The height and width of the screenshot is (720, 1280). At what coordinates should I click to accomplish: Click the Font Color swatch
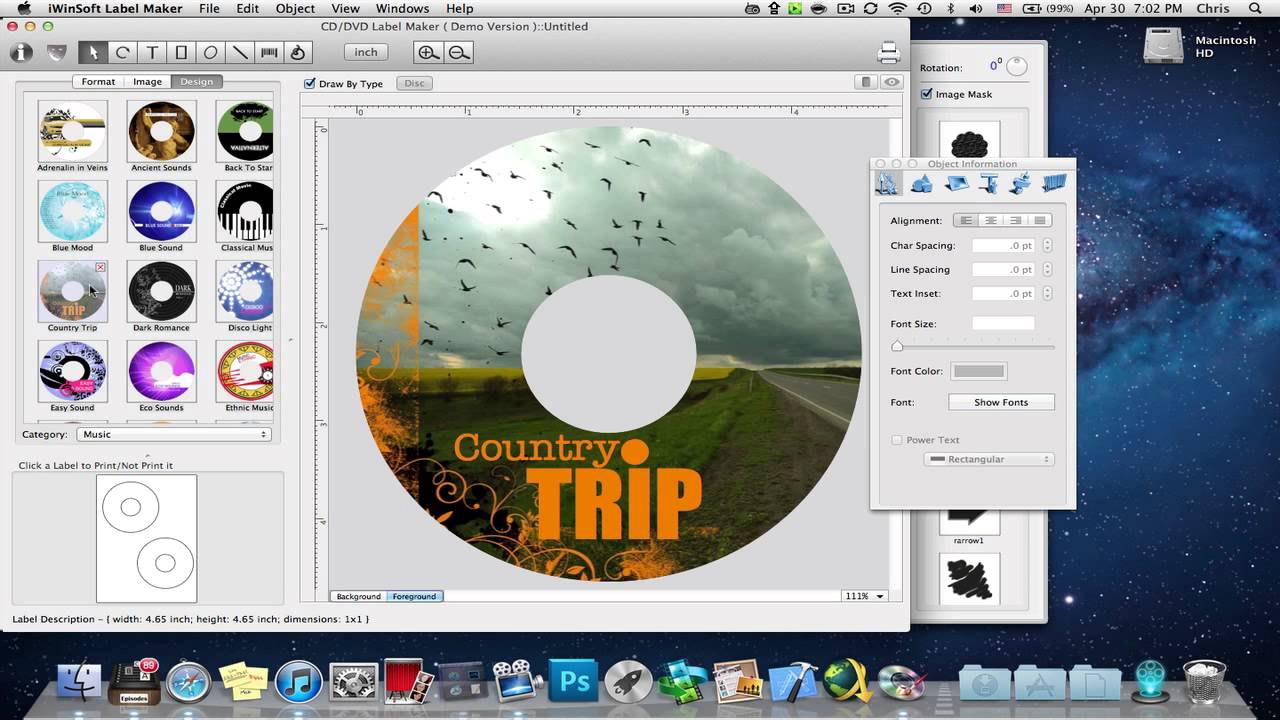click(x=978, y=370)
